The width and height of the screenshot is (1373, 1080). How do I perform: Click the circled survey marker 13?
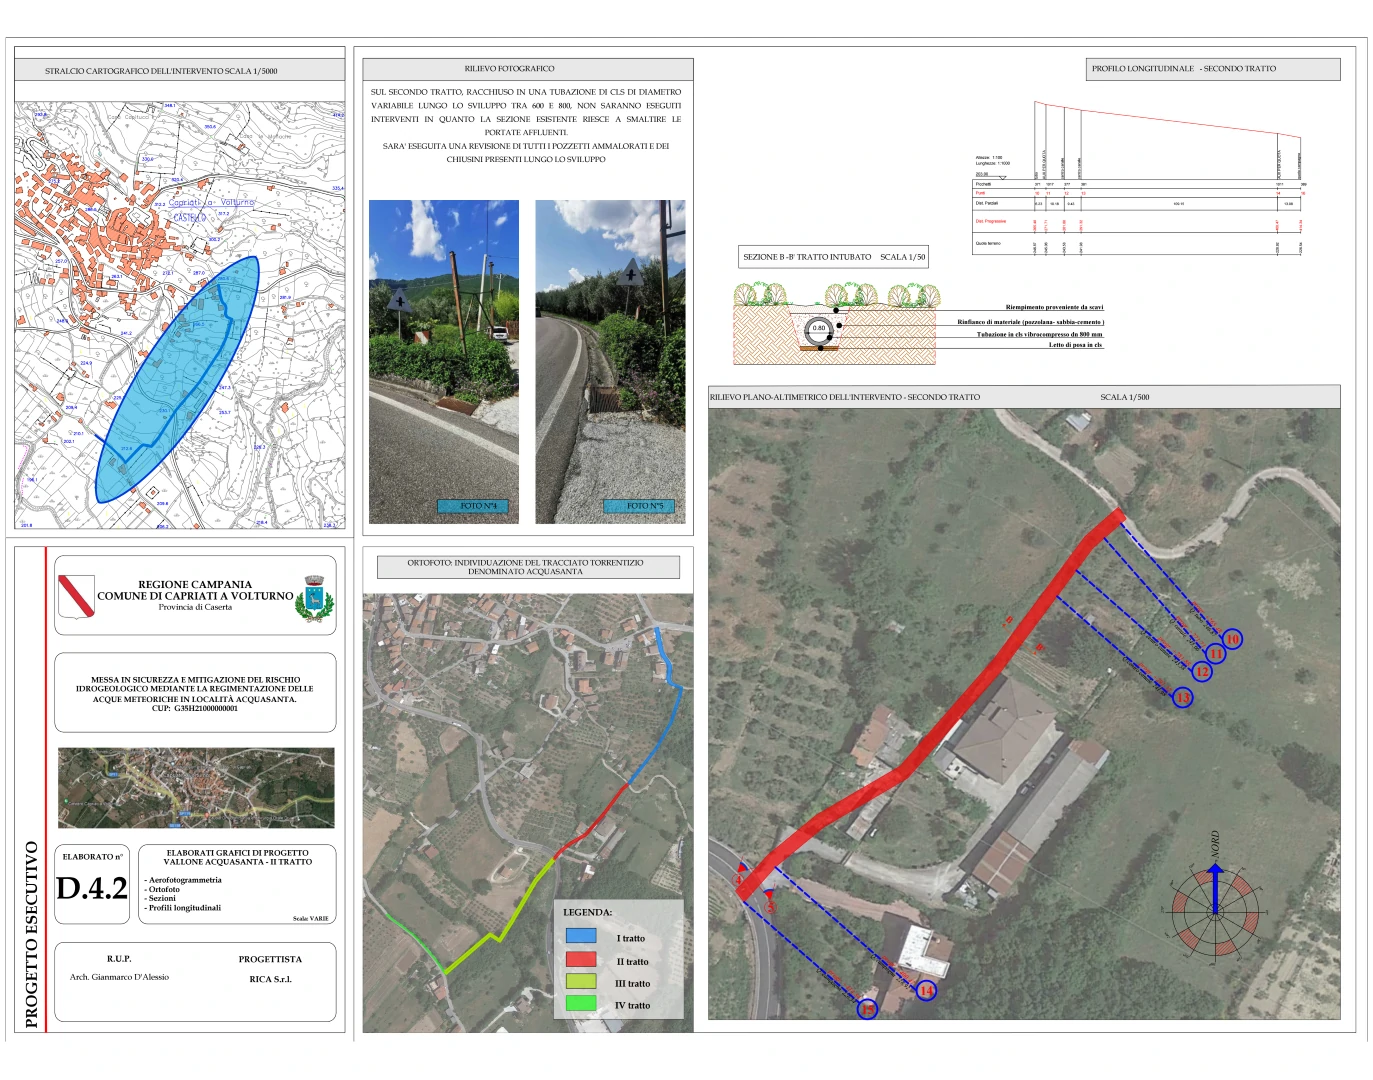pos(1183,697)
